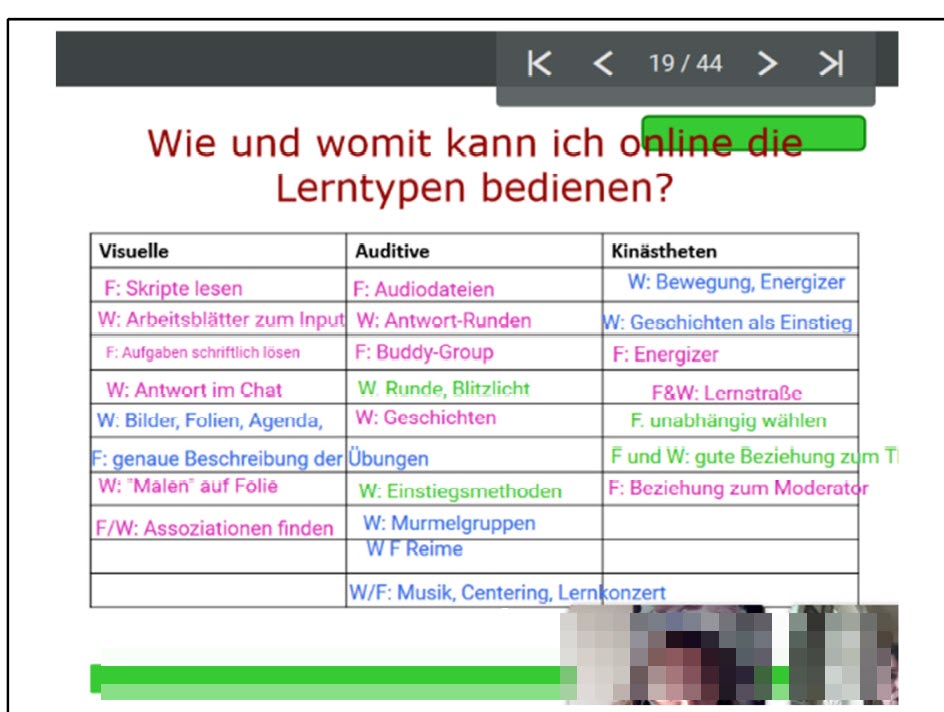Screen dimensions: 944x712
Task: Click 'W: Bilder, Folien, Agenda,' entry
Action: 210,420
